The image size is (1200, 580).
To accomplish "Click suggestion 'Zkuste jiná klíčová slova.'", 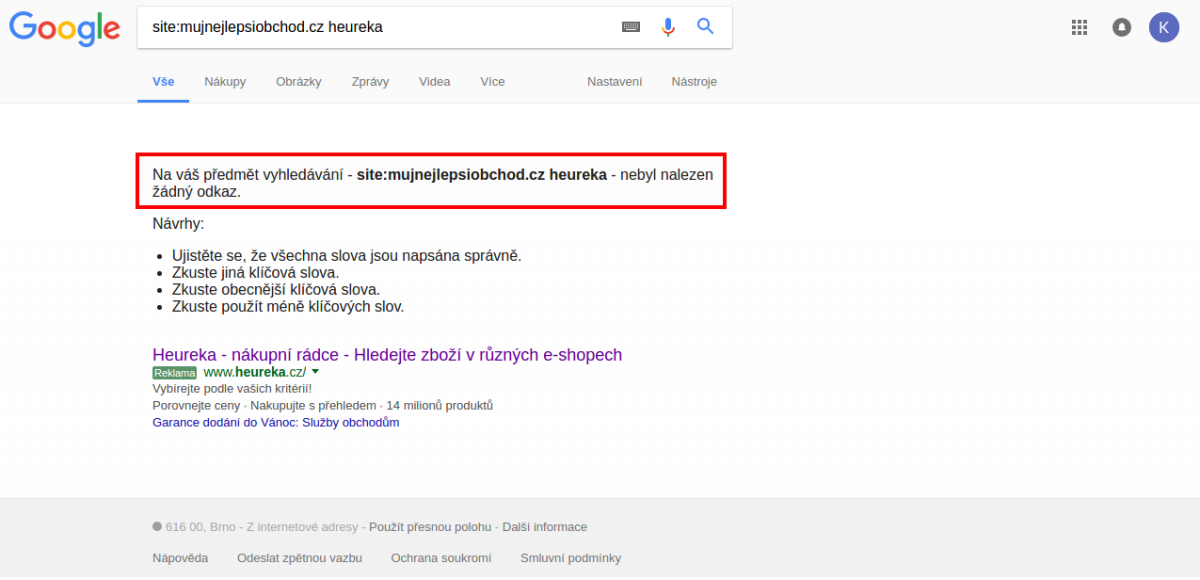I will (x=255, y=273).
